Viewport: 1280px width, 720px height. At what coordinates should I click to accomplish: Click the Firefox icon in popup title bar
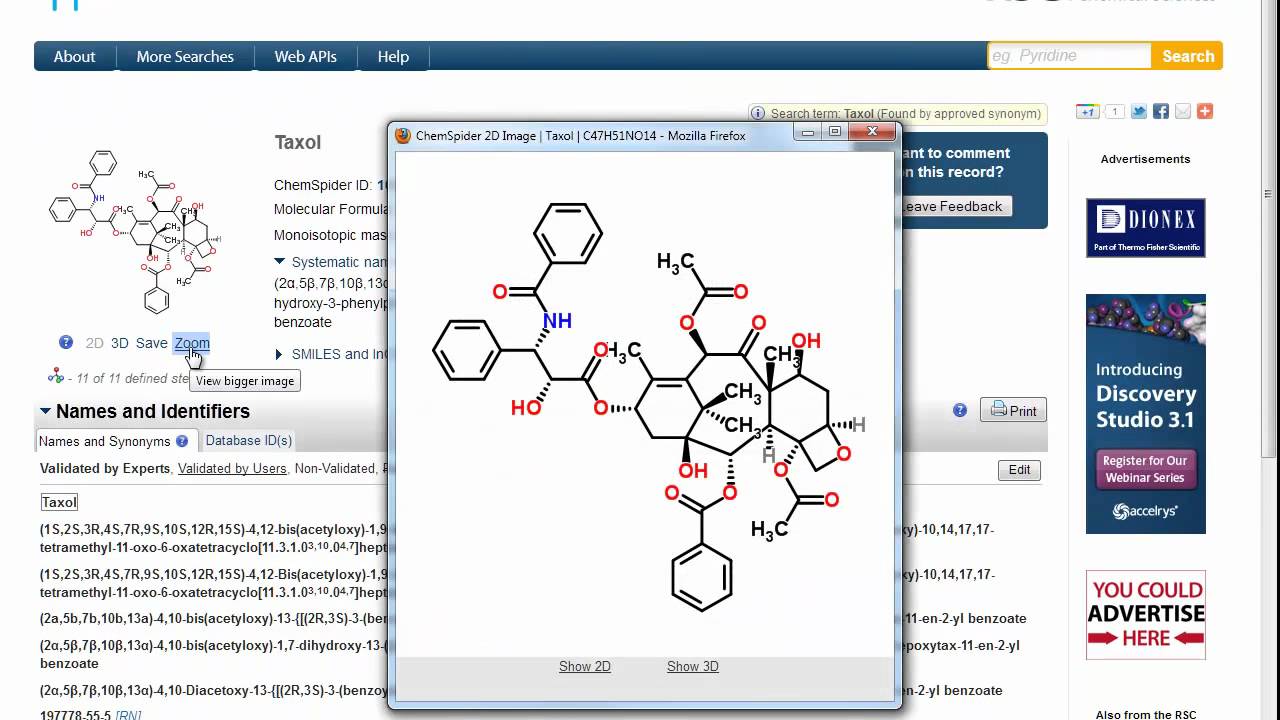pyautogui.click(x=403, y=135)
